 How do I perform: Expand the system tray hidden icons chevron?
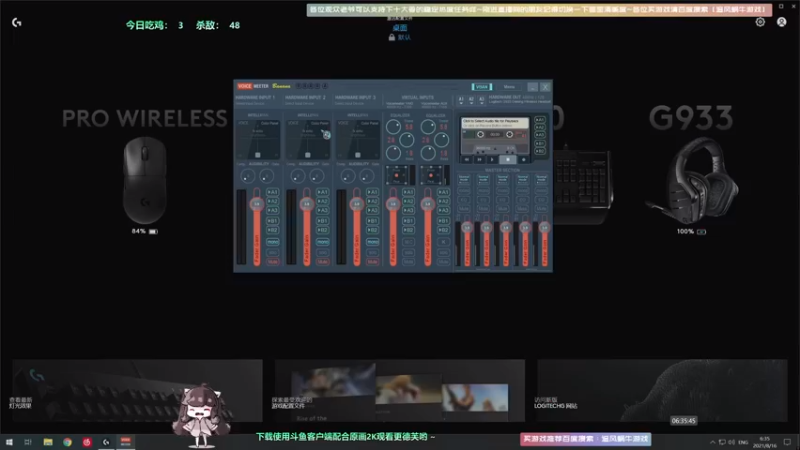click(x=712, y=442)
